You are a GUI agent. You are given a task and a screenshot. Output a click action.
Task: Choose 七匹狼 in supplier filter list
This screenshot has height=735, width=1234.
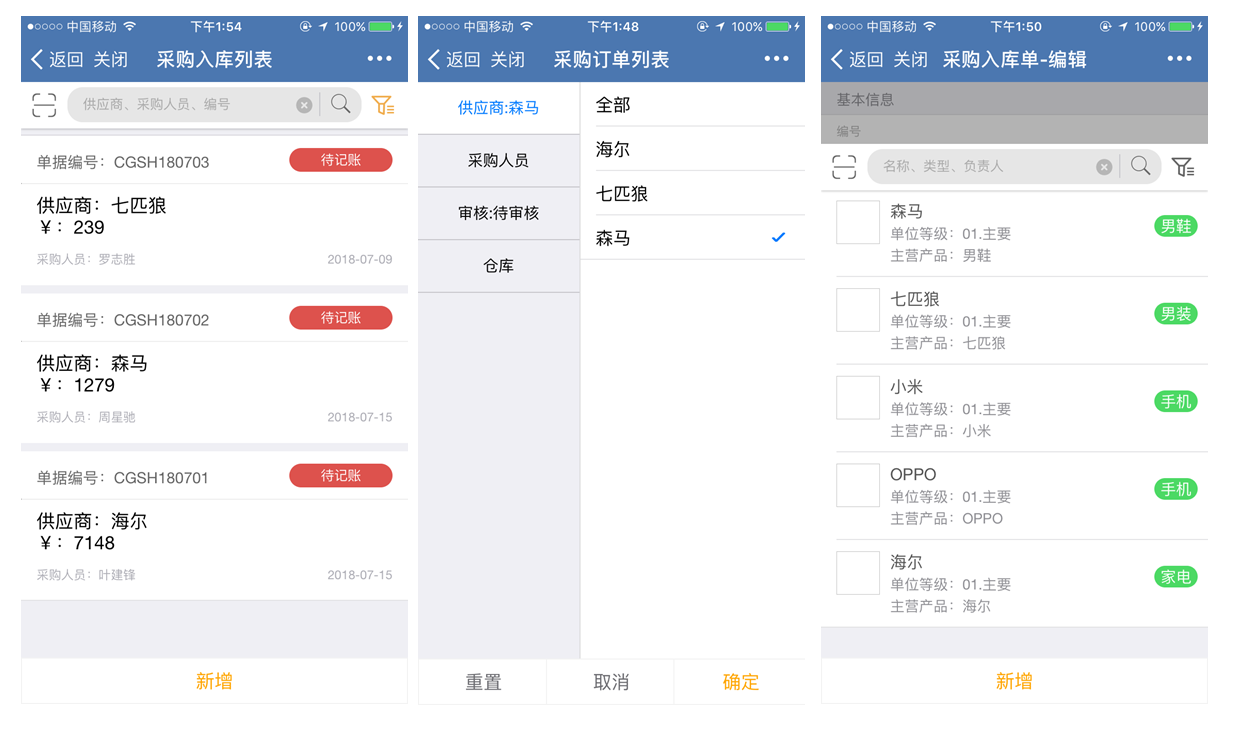pos(692,194)
